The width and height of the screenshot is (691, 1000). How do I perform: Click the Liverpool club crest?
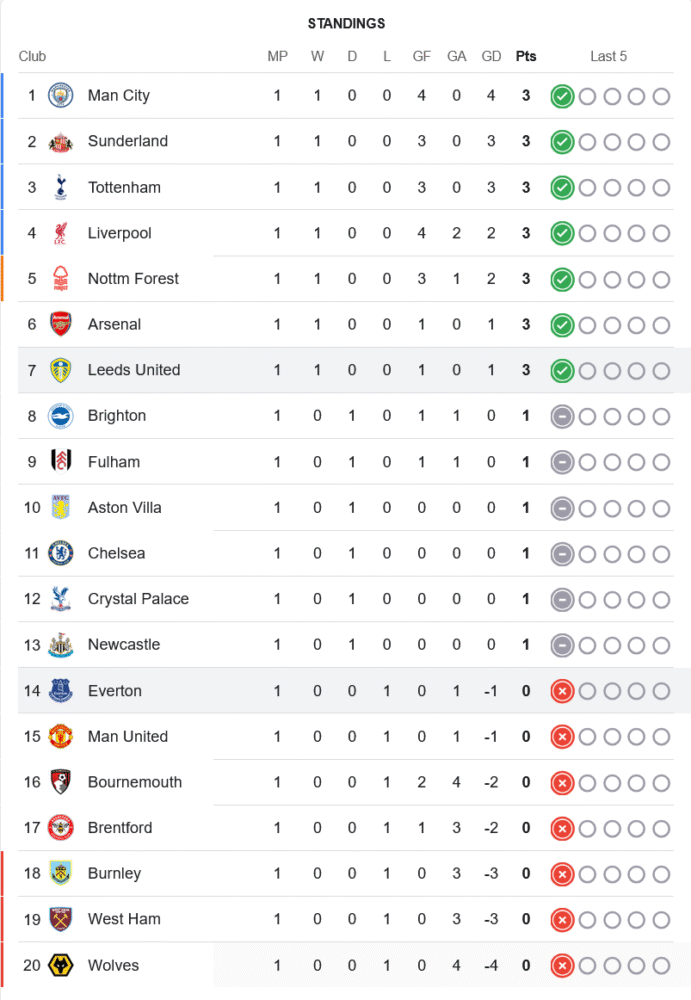click(61, 233)
